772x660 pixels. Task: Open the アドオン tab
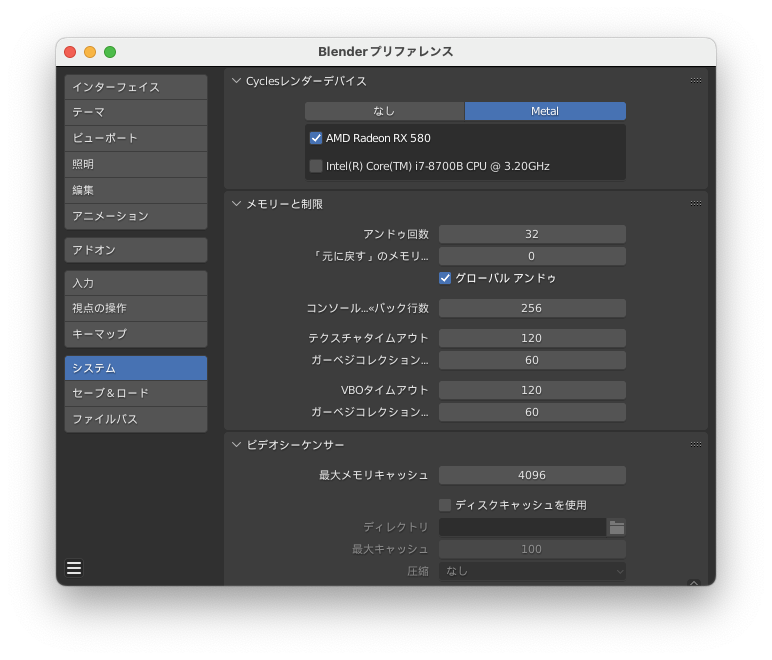pos(136,250)
